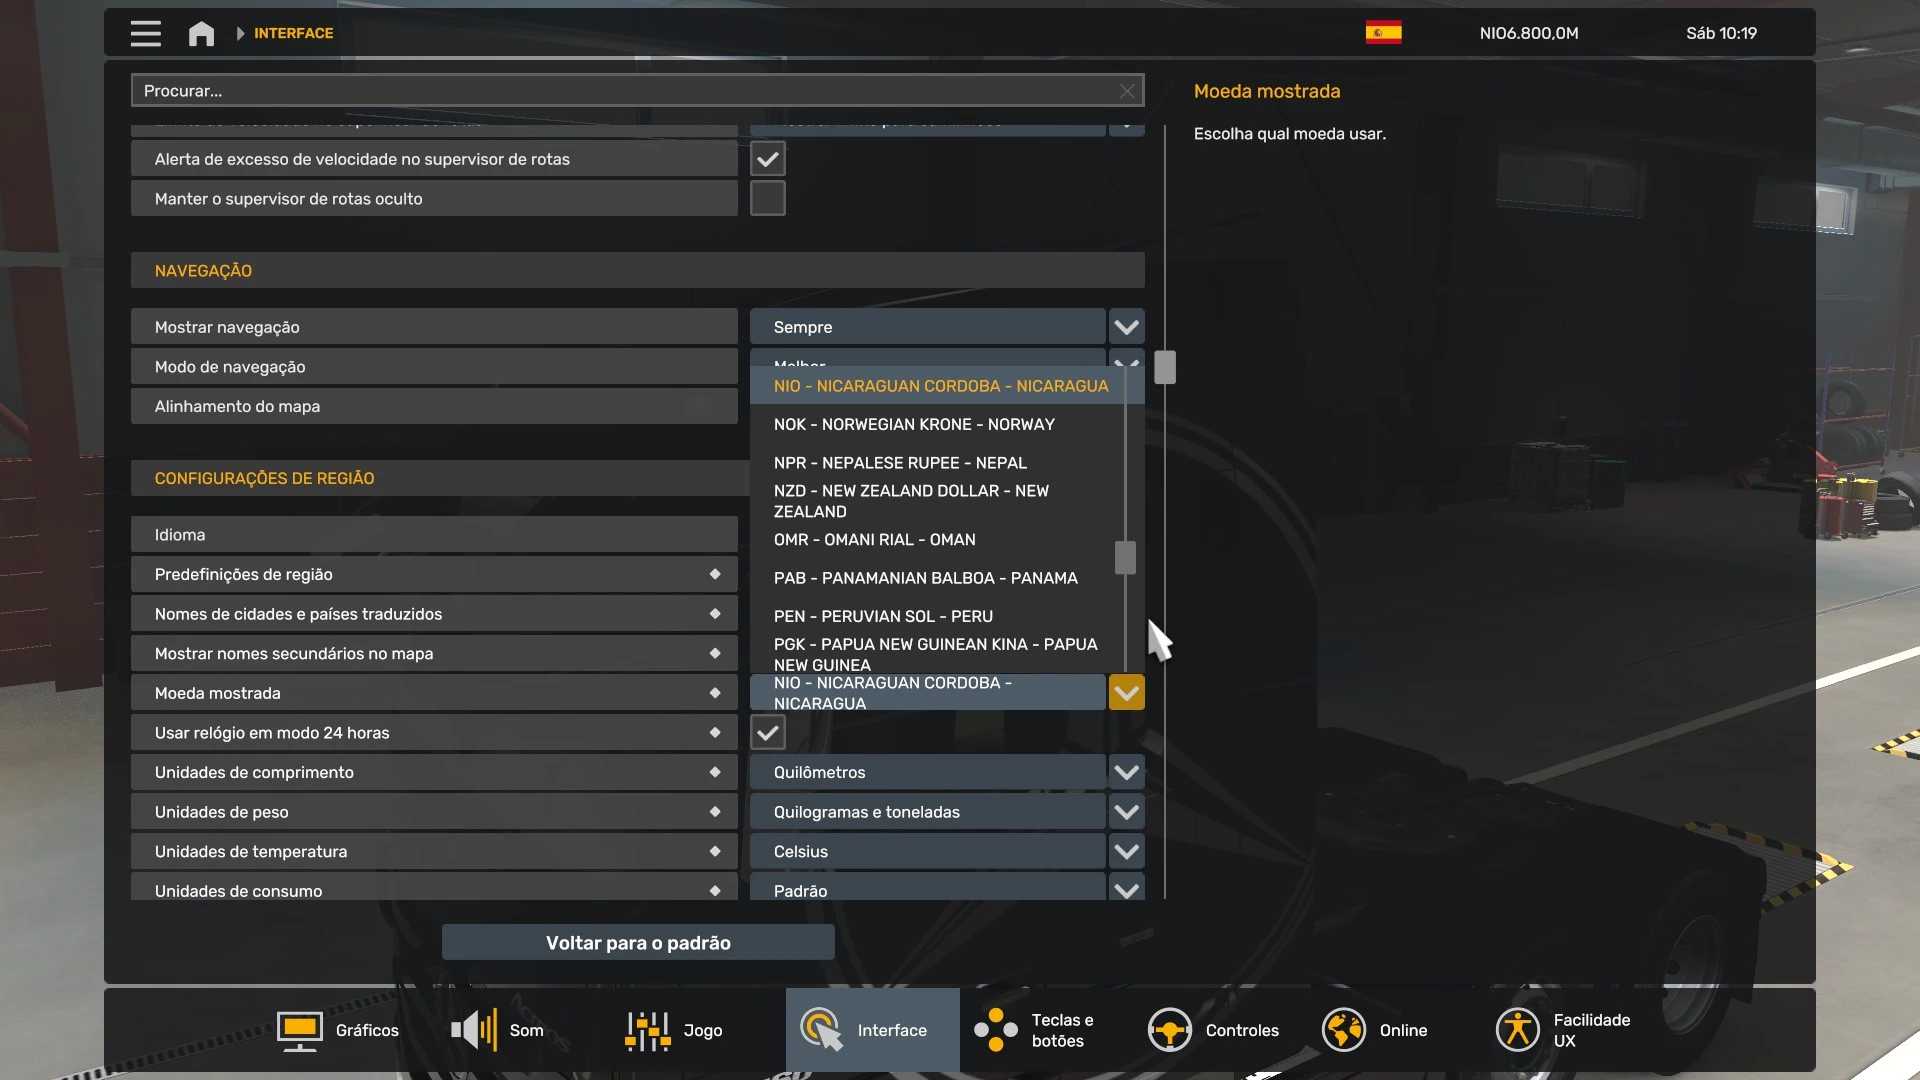Choose PEN - Peruvian Sol option
Image resolution: width=1920 pixels, height=1080 pixels.
point(883,617)
